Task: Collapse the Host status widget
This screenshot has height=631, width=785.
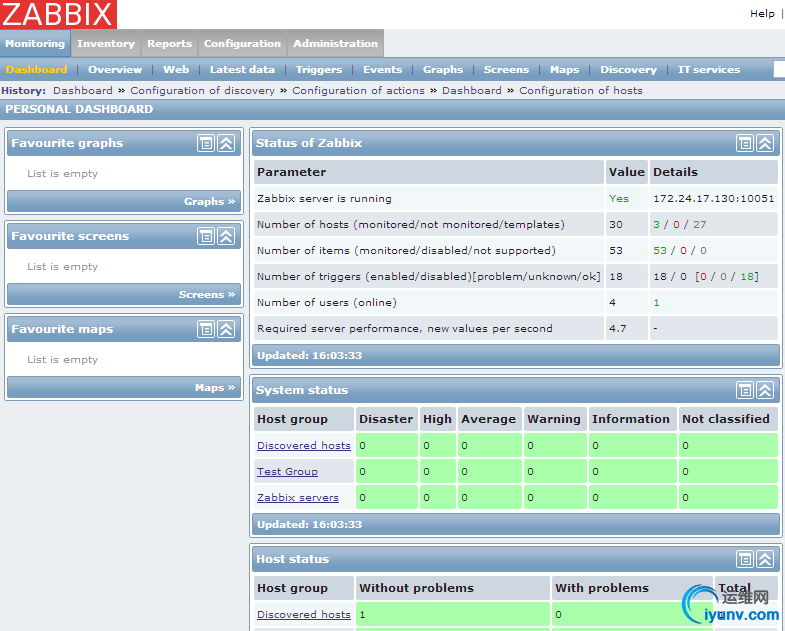Action: pos(765,559)
